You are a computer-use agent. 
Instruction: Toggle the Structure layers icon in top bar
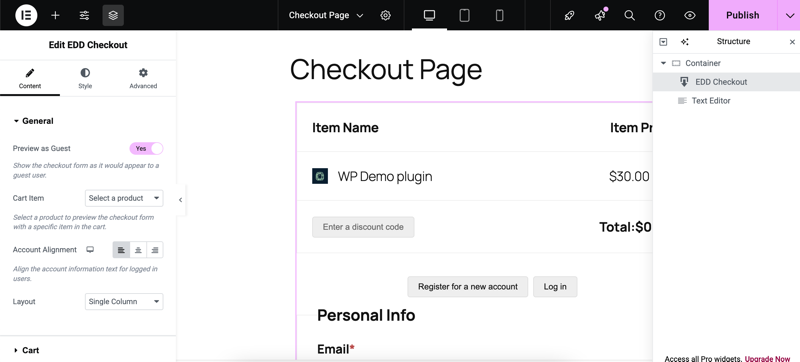tap(113, 15)
